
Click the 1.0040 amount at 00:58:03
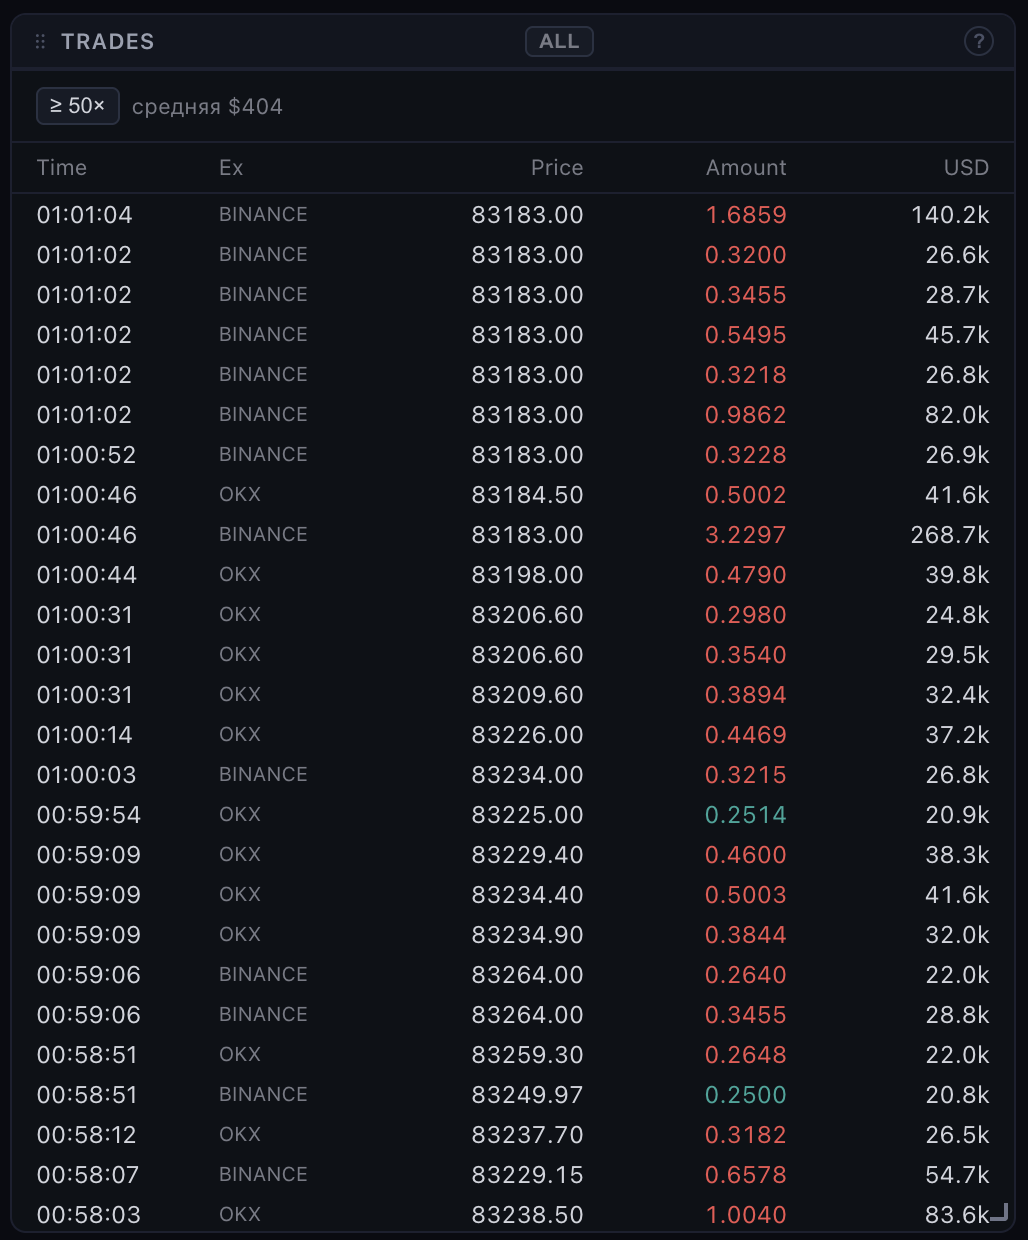[746, 1215]
